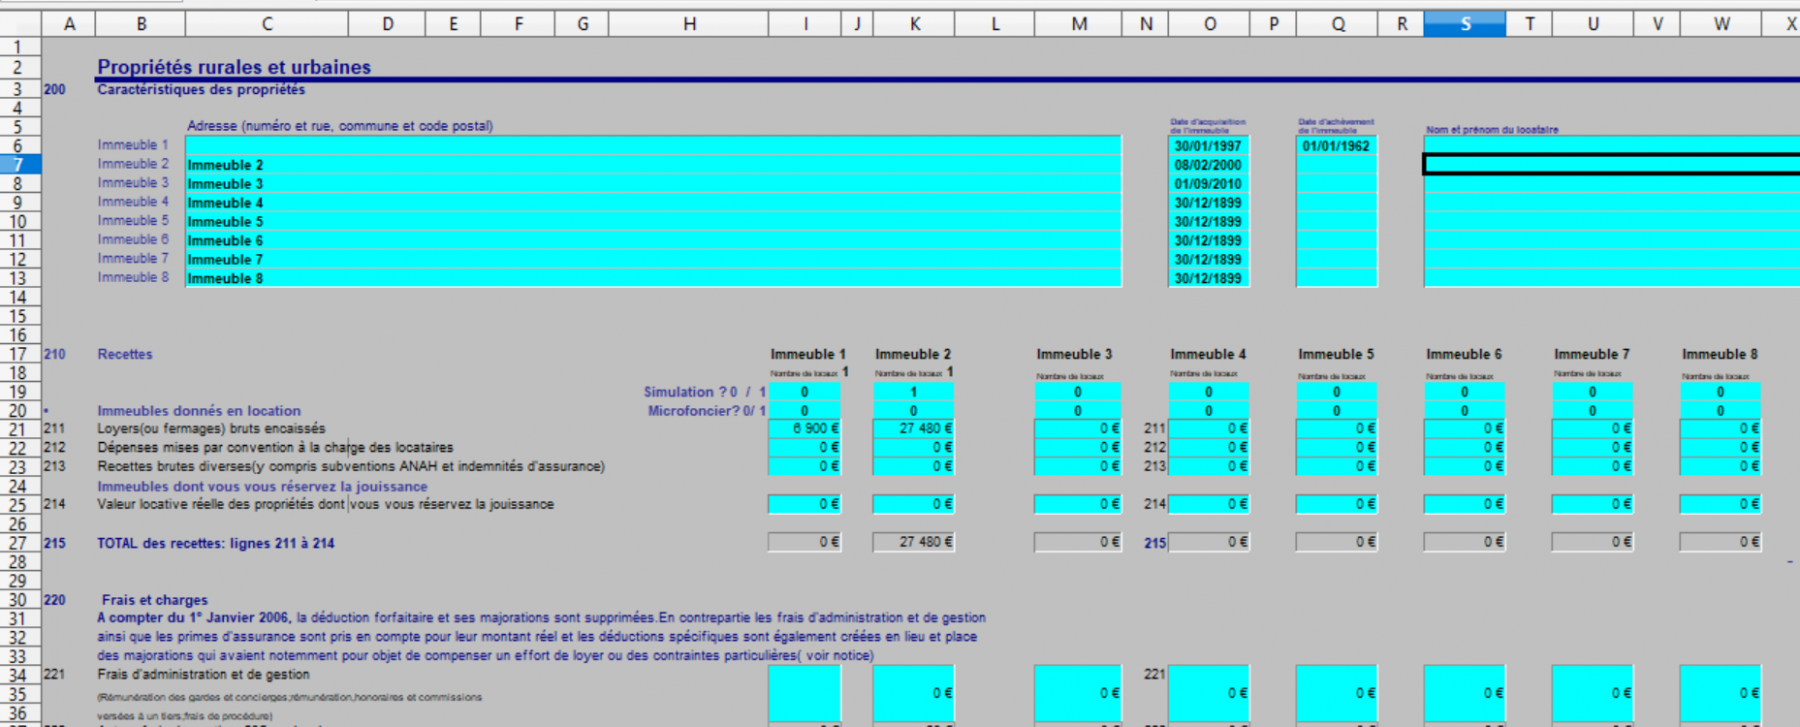The width and height of the screenshot is (1800, 727).
Task: Select the 27 480 € total recettes cell
Action: pyautogui.click(x=913, y=542)
